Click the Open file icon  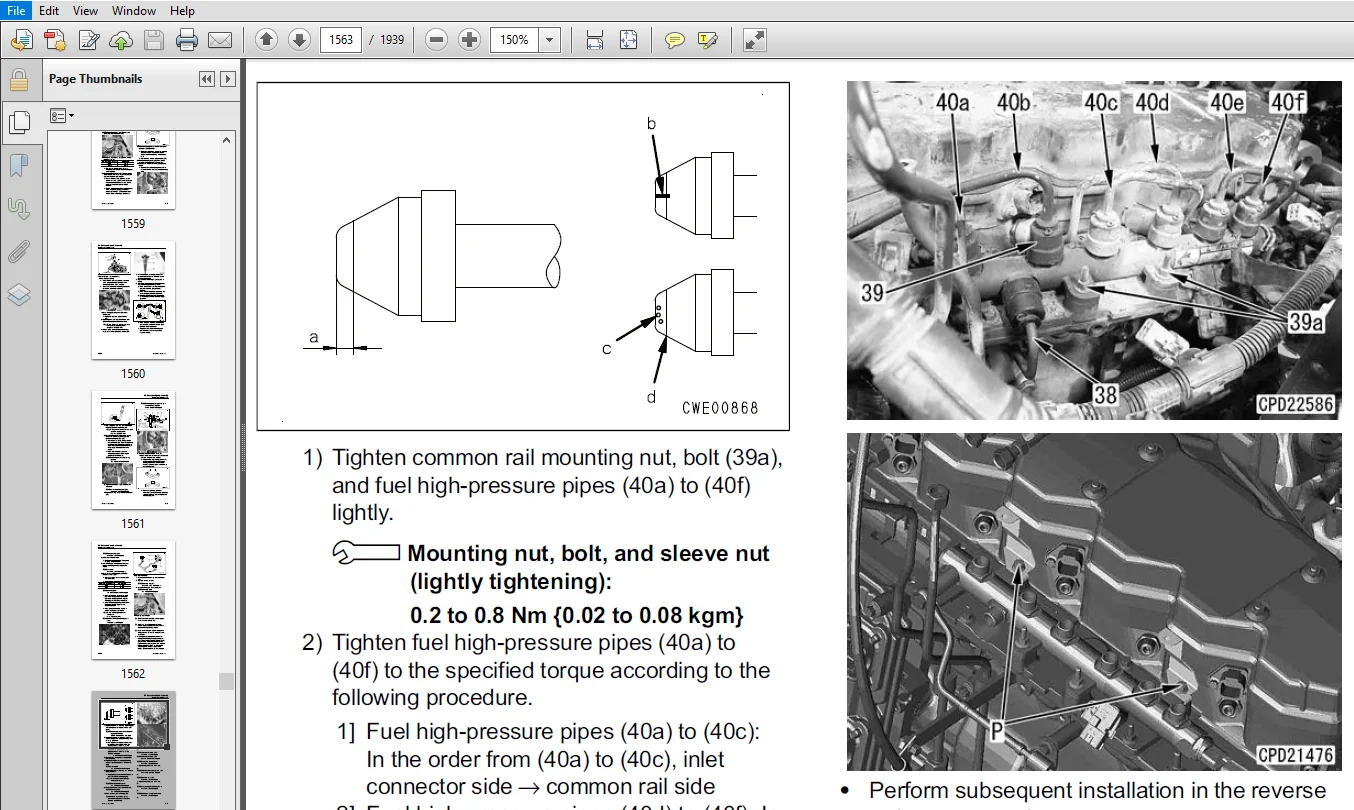pyautogui.click(x=22, y=40)
